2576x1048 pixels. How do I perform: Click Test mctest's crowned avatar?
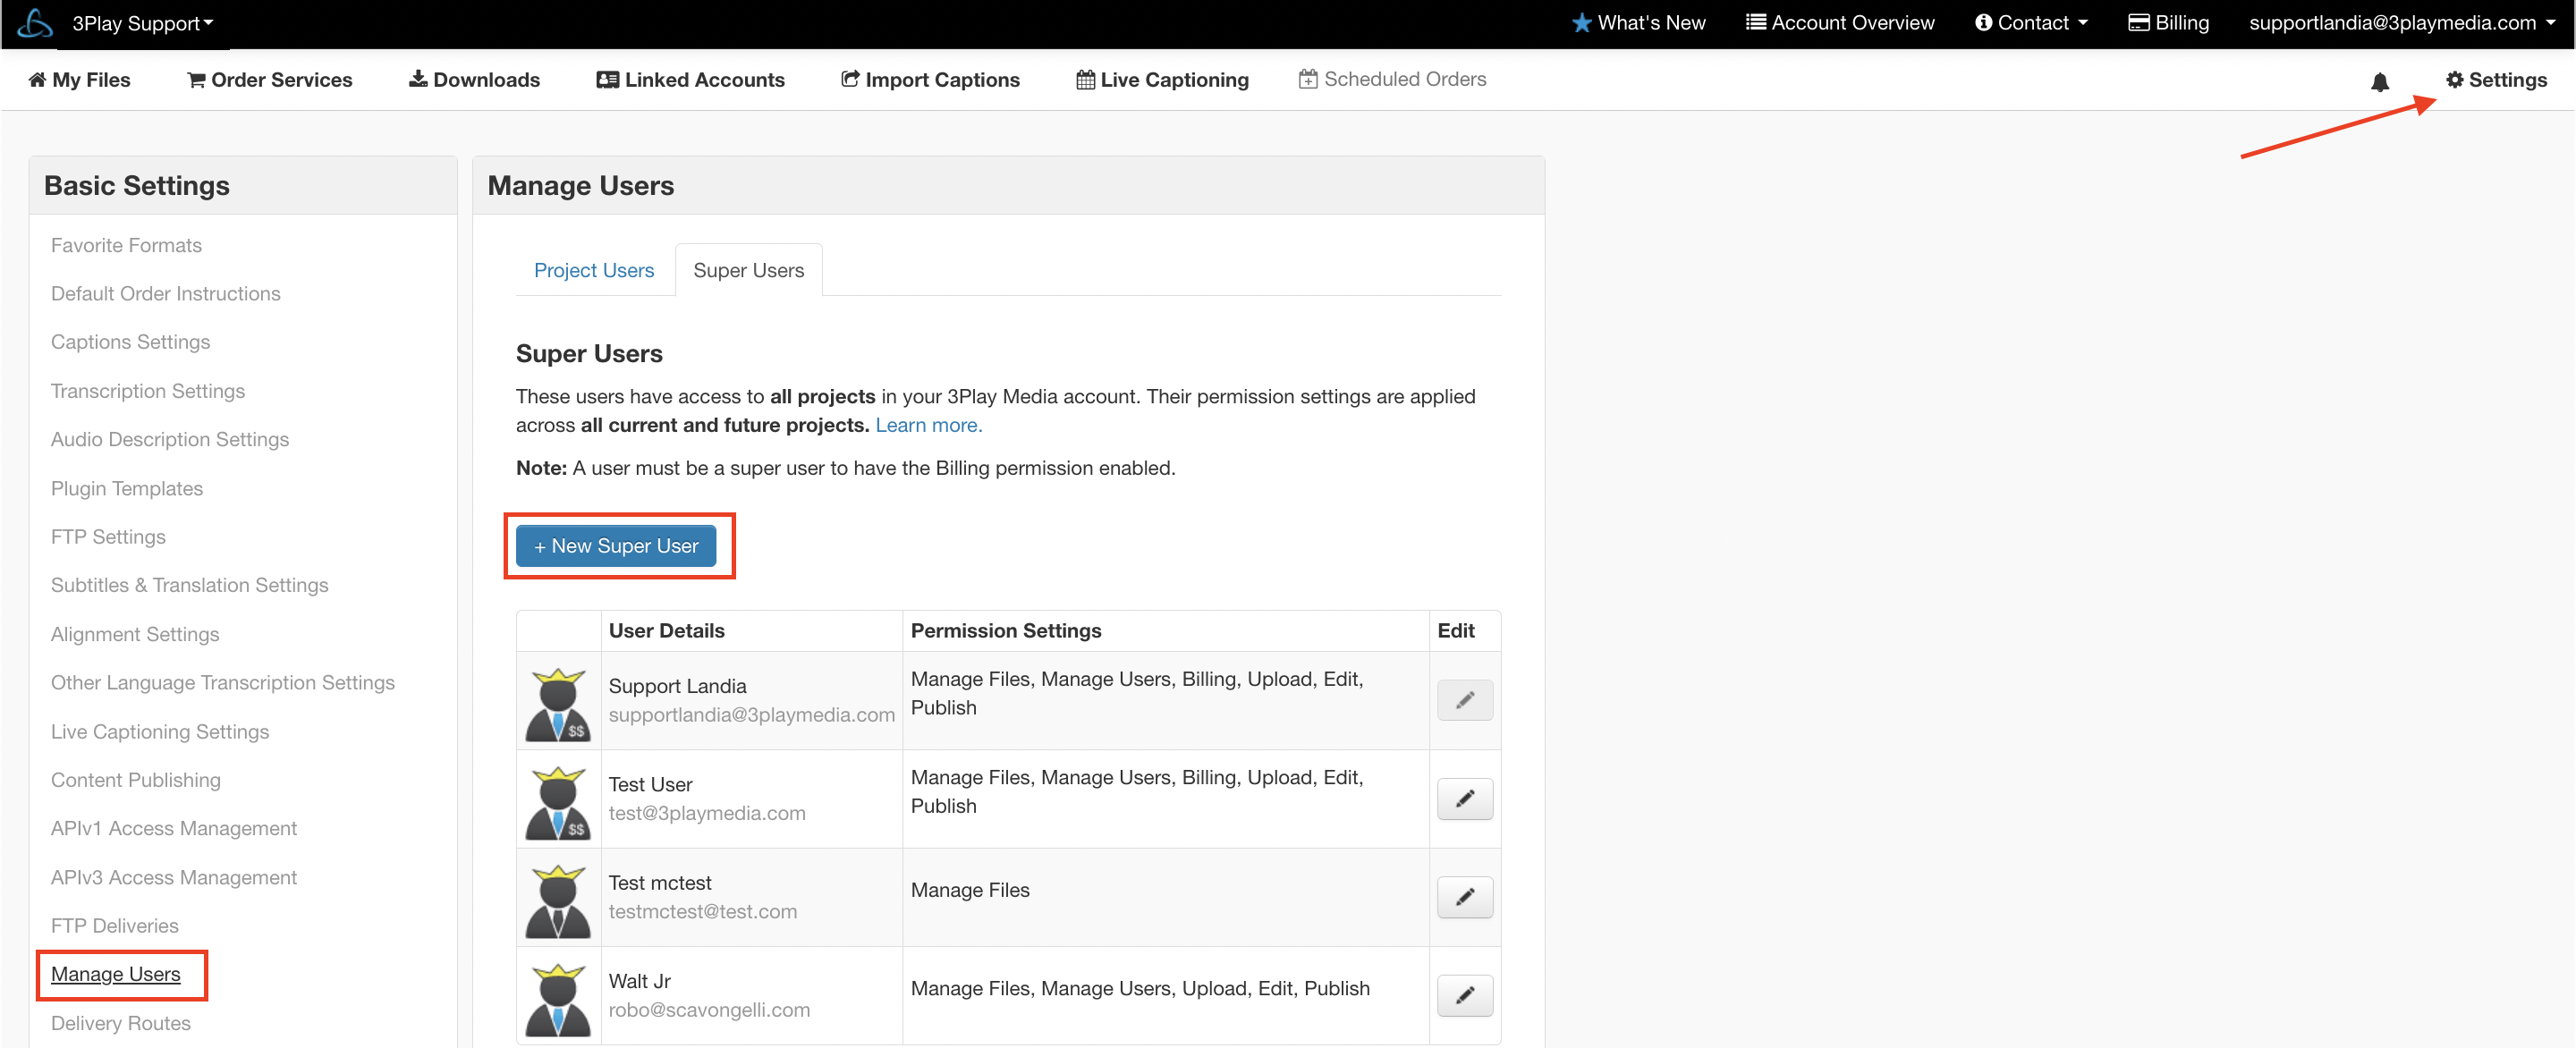coord(558,901)
